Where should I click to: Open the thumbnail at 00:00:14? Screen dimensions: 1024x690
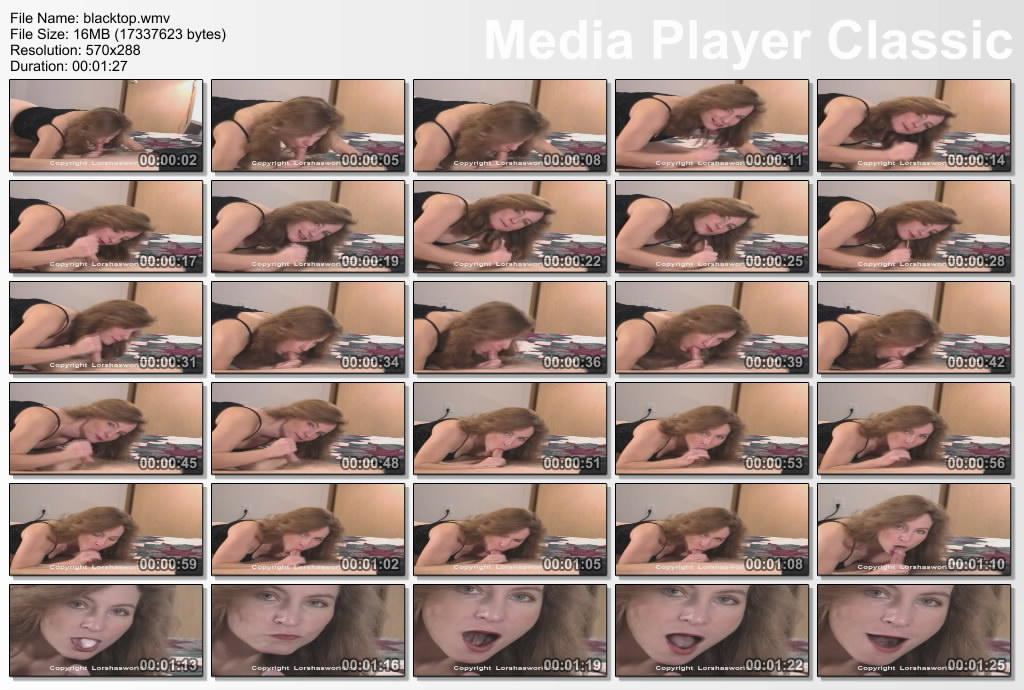[x=914, y=126]
